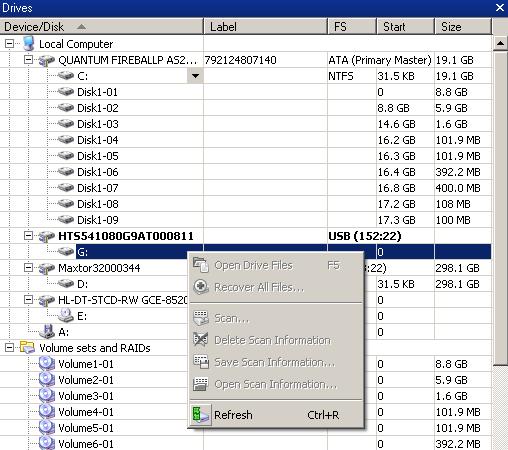Click the scrollbar up arrow
The width and height of the screenshot is (508, 450).
(x=500, y=43)
